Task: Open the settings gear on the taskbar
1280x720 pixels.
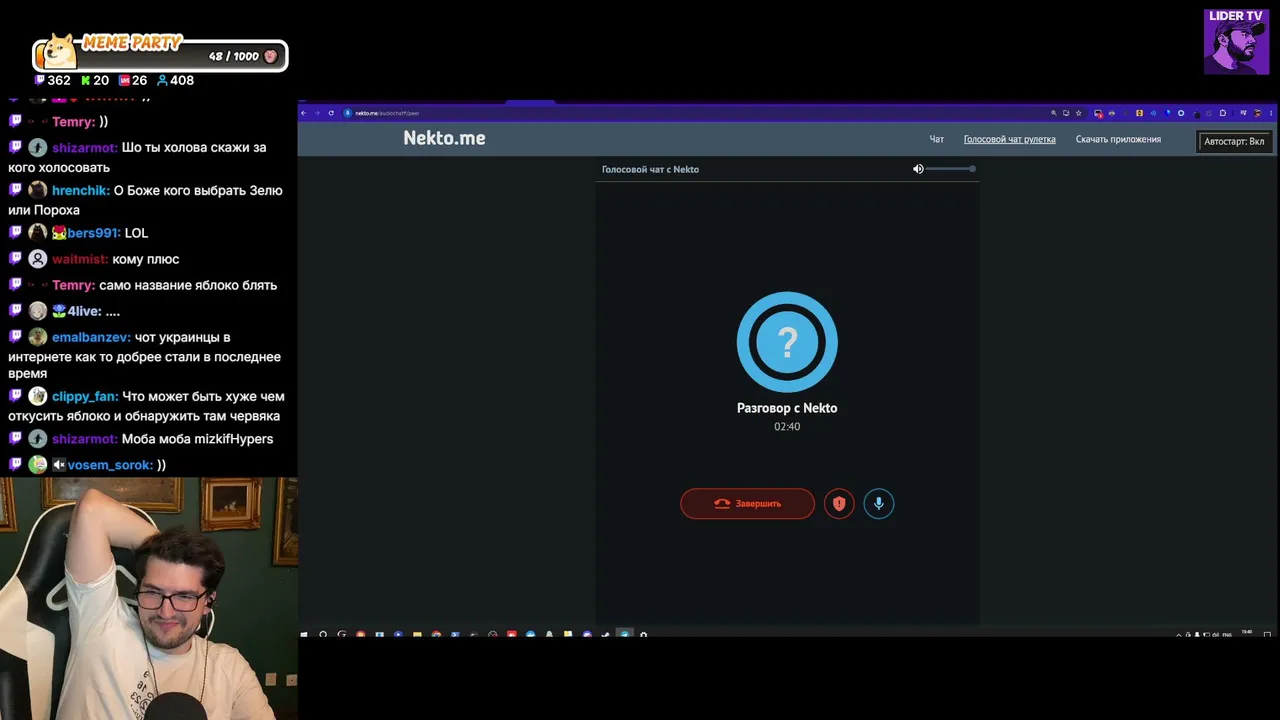Action: pyautogui.click(x=643, y=634)
